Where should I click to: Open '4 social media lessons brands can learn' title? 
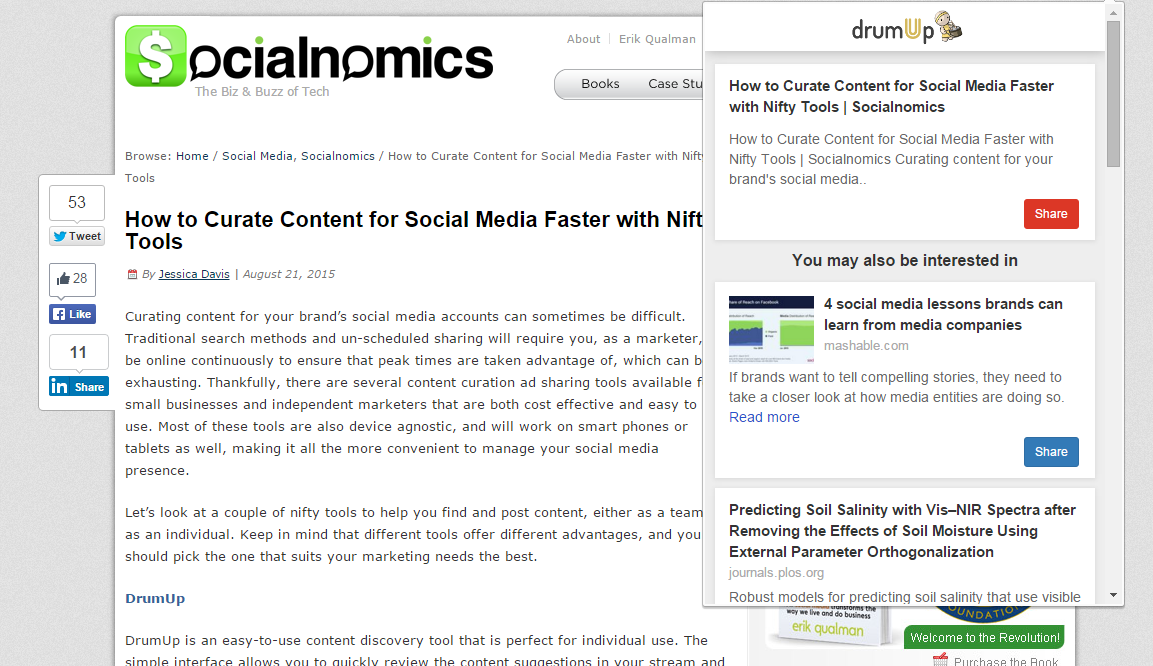point(943,315)
